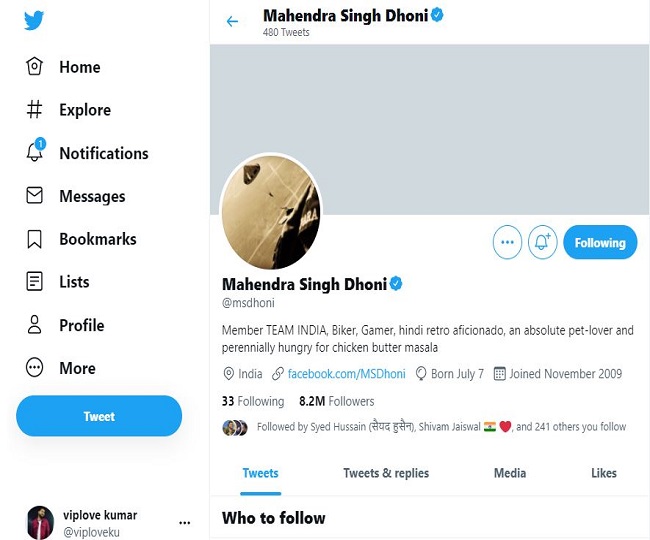
Task: Open Explore using the hashtag icon
Action: (34, 110)
